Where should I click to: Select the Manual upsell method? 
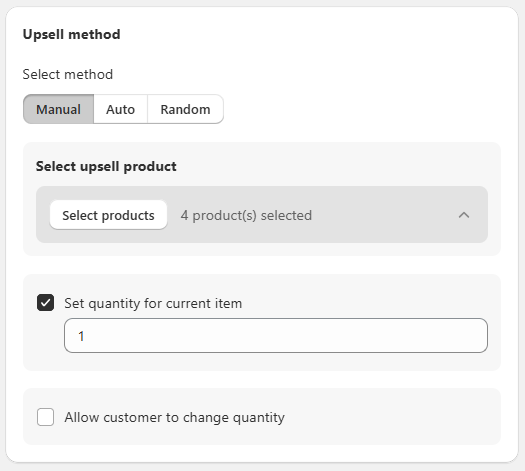[58, 109]
